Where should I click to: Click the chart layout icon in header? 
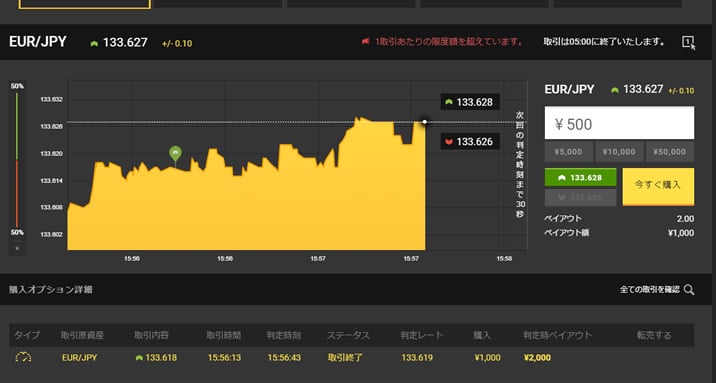tap(688, 42)
